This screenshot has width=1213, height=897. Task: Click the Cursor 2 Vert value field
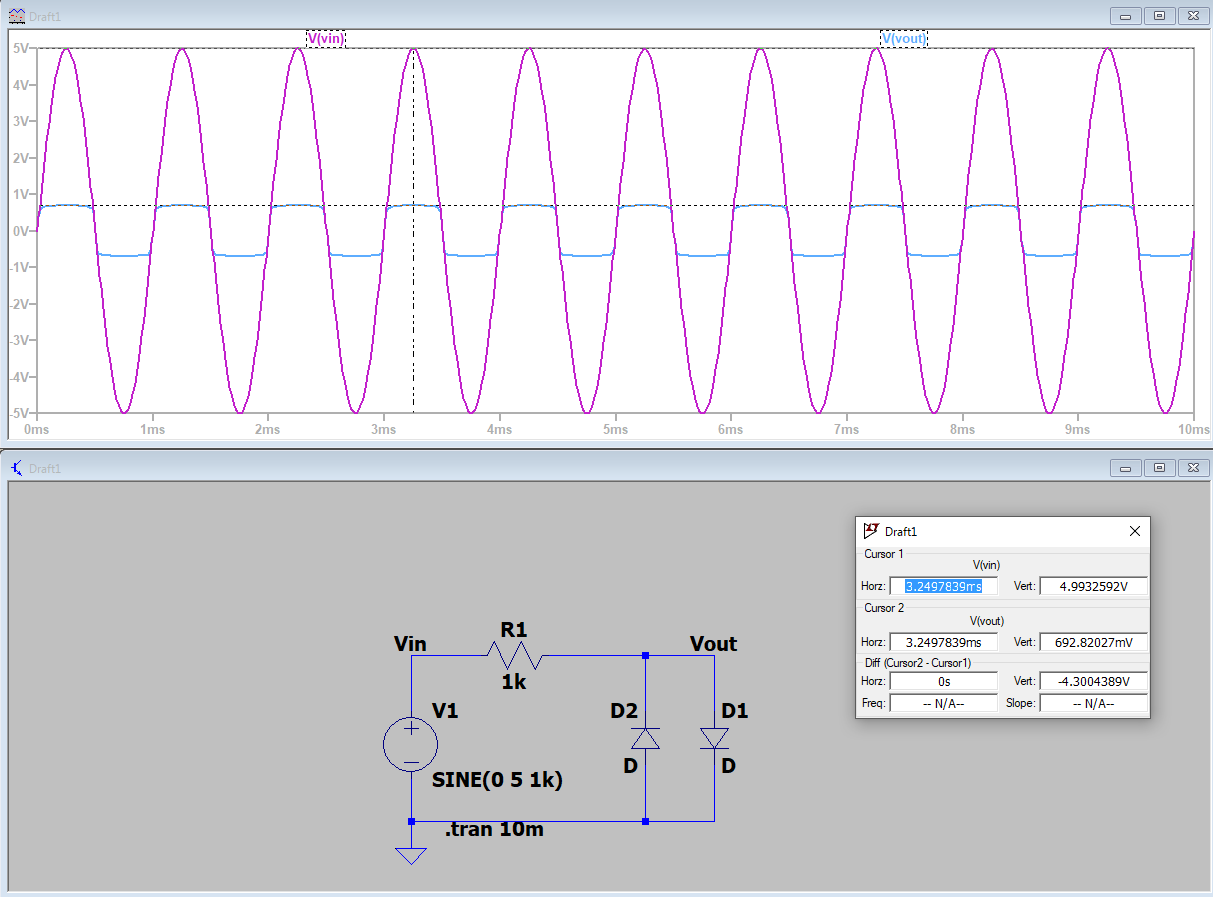(1093, 642)
